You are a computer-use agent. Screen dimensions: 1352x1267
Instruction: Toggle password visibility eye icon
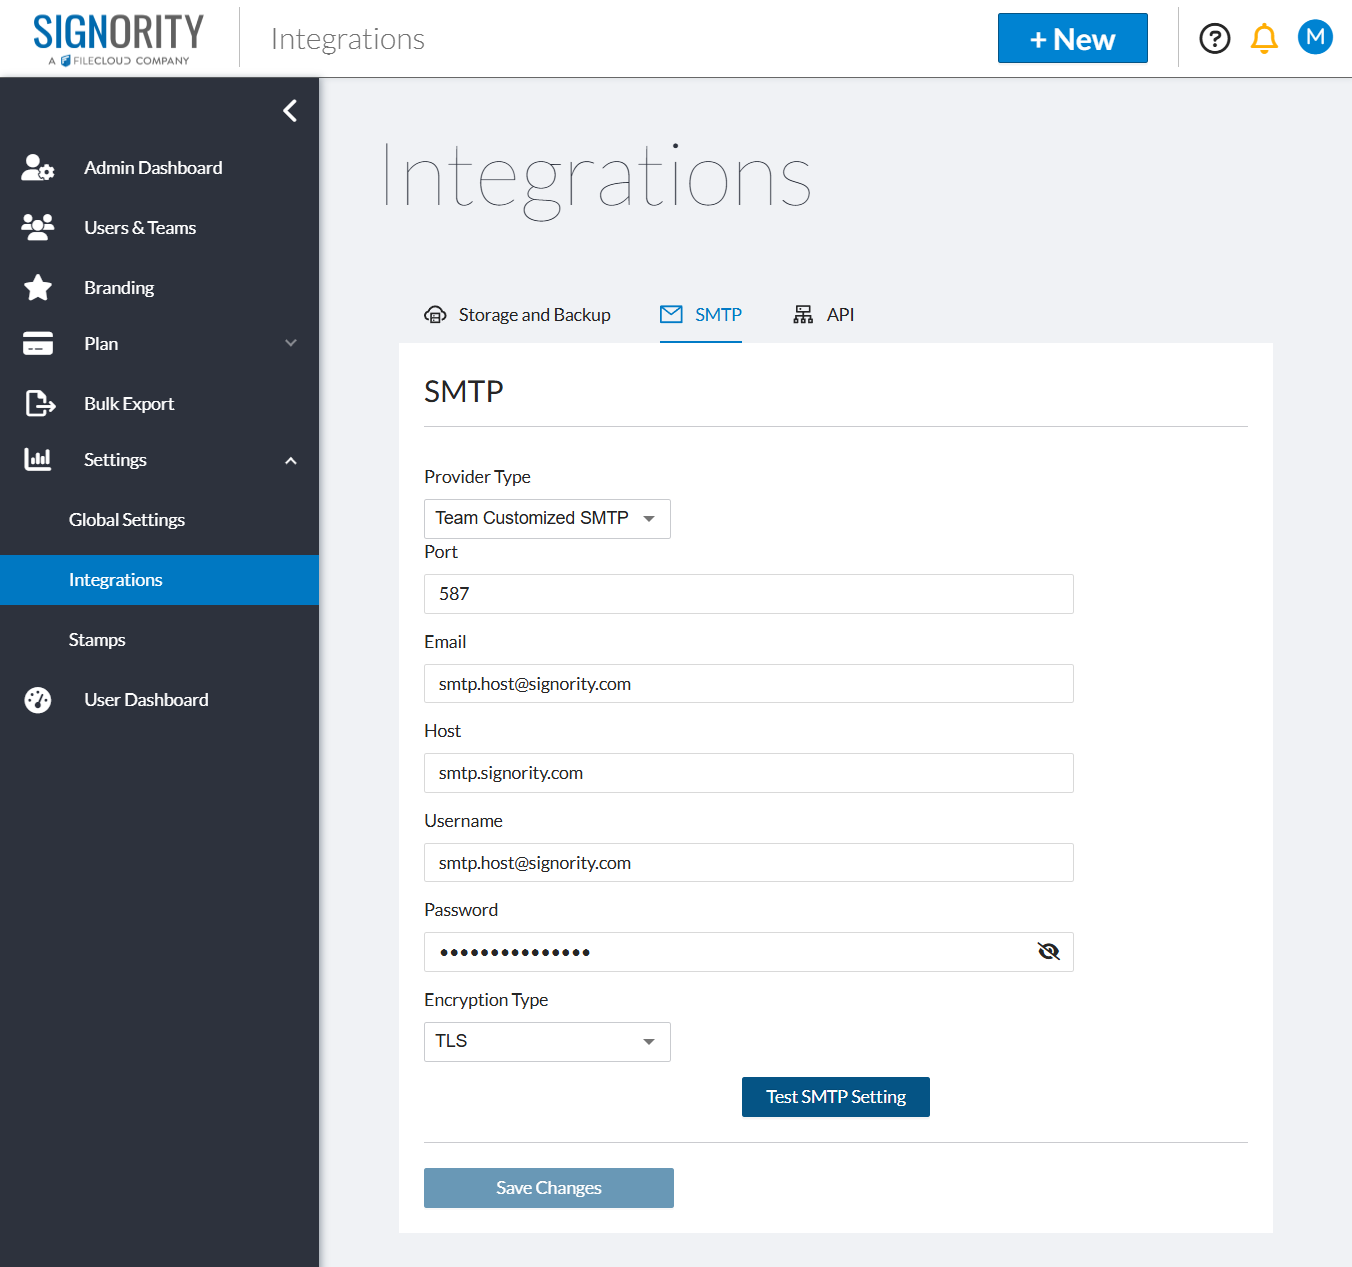coord(1048,952)
